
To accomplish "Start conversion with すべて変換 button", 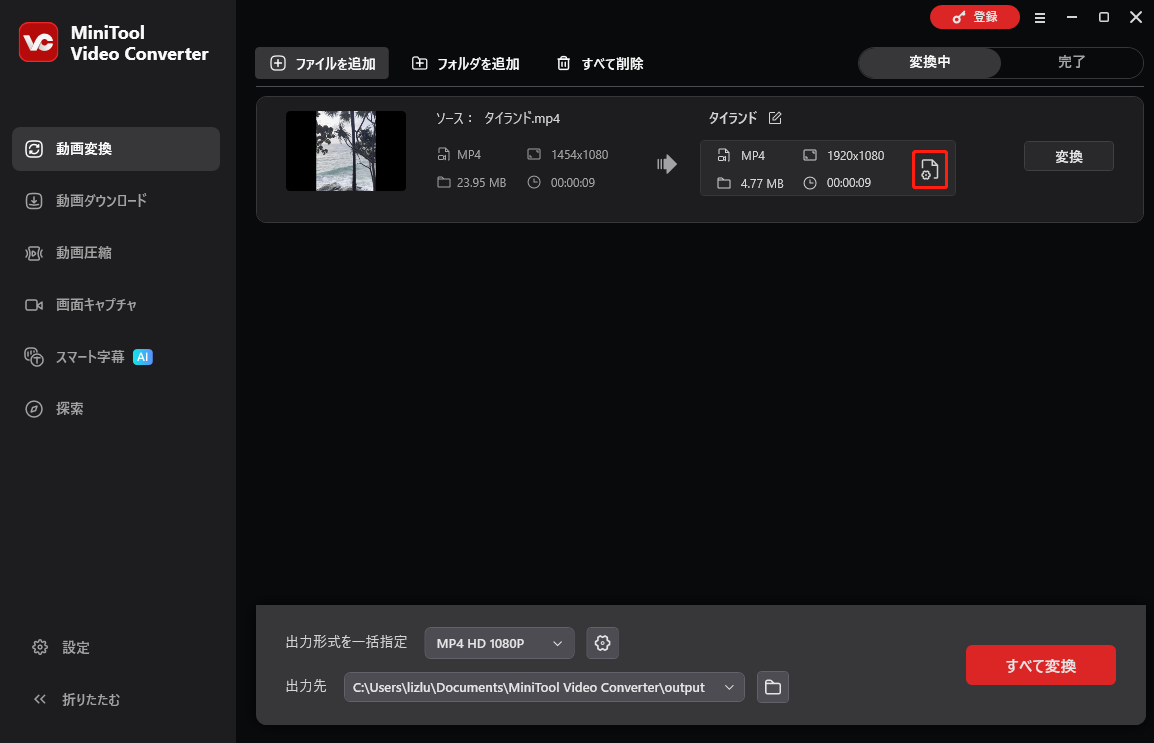I will point(1040,665).
